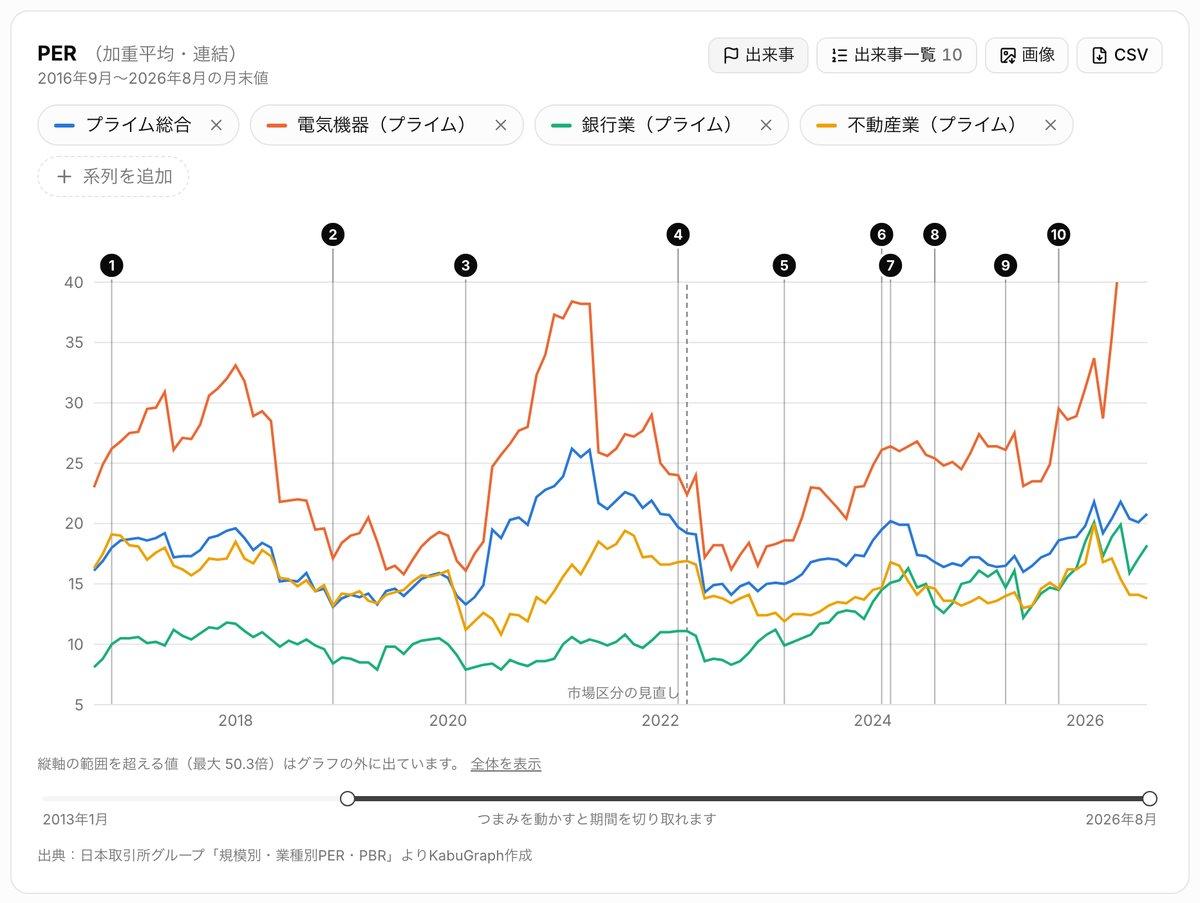Click the 2013年1月 range start label
The height and width of the screenshot is (903, 1200).
pos(75,819)
